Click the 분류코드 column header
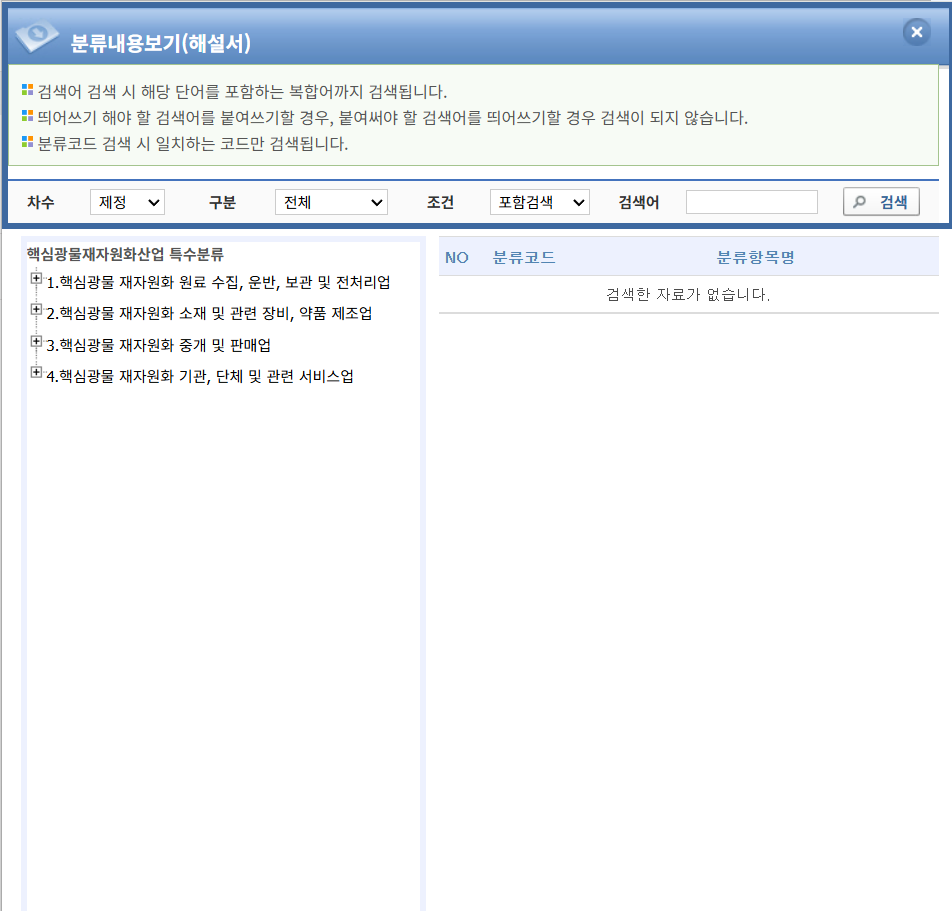 point(524,257)
